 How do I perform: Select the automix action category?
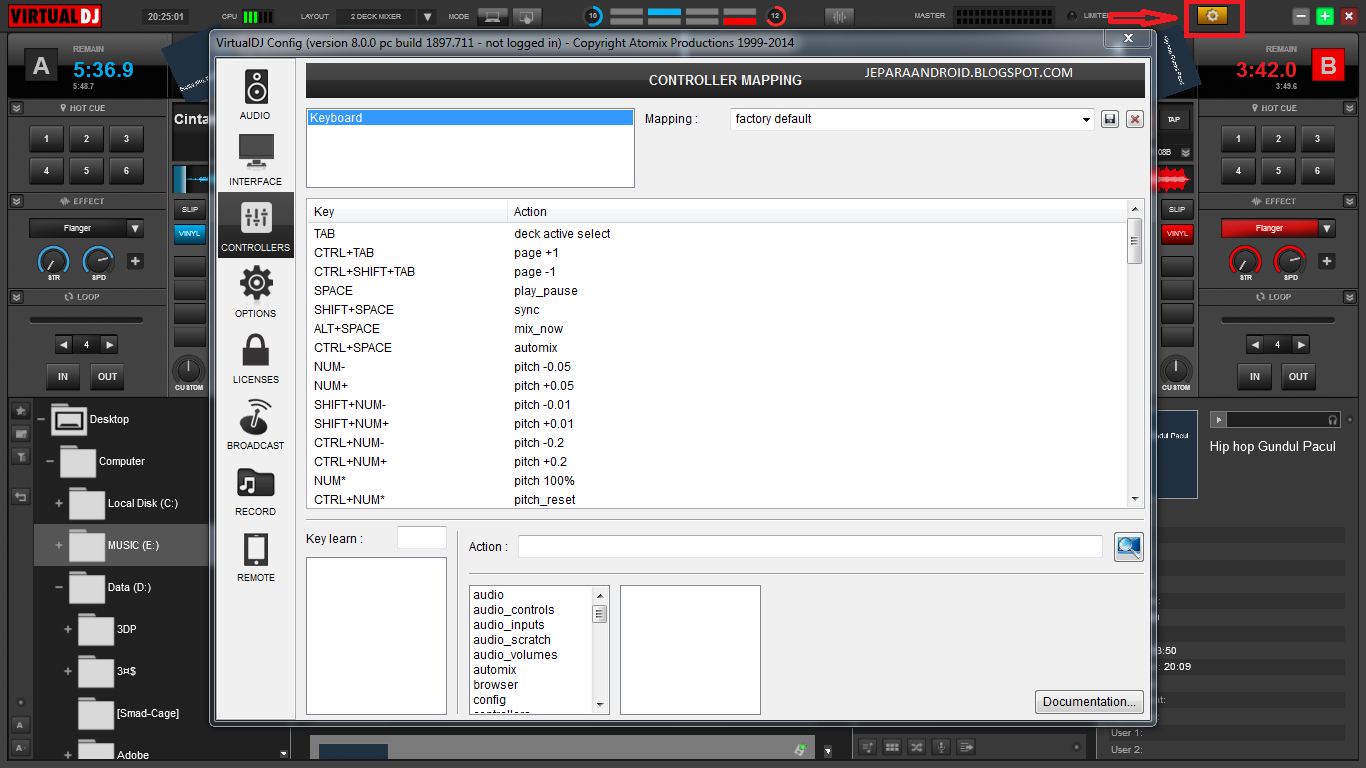495,670
